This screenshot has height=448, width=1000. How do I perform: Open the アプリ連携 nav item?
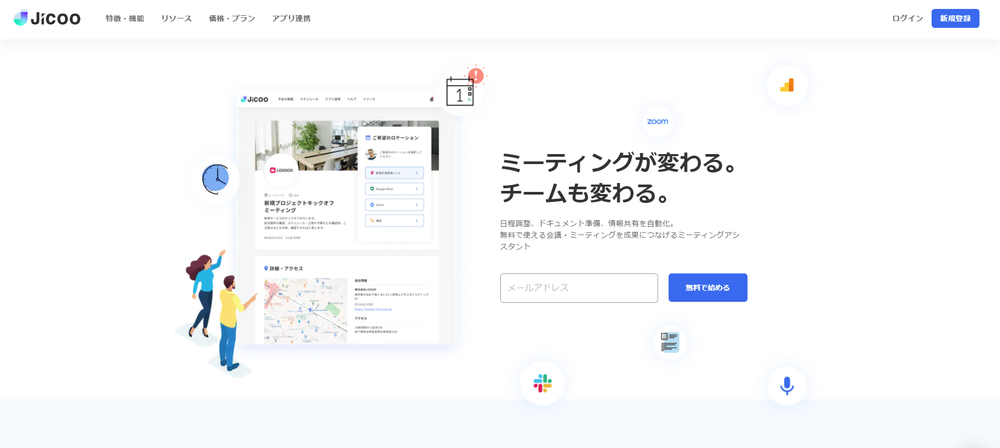click(x=291, y=19)
